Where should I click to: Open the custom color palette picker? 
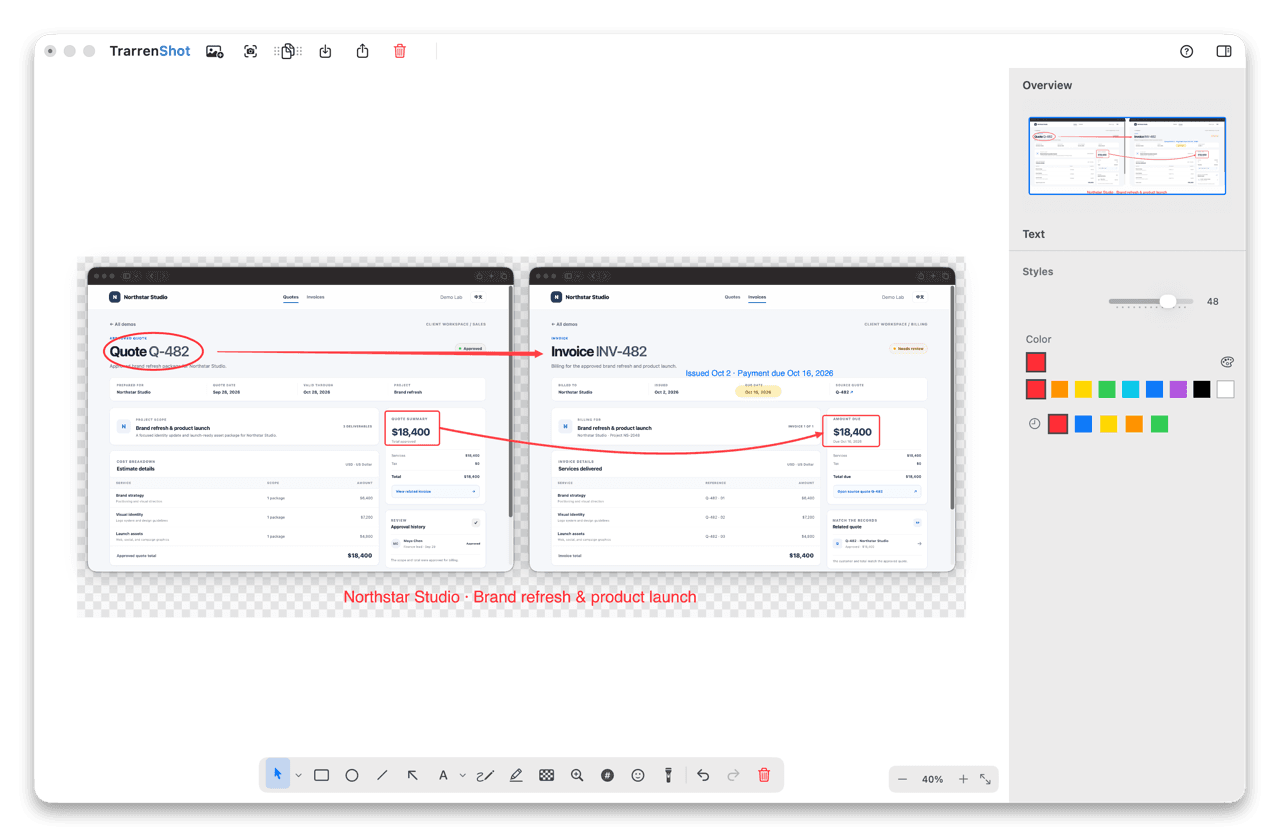(1227, 362)
